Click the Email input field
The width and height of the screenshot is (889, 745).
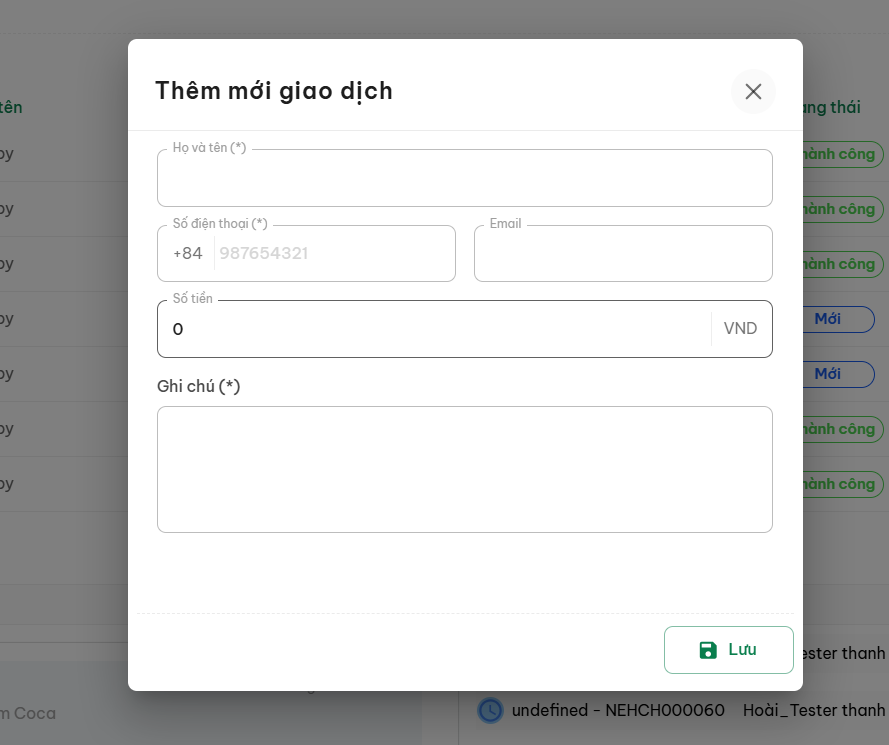click(623, 253)
